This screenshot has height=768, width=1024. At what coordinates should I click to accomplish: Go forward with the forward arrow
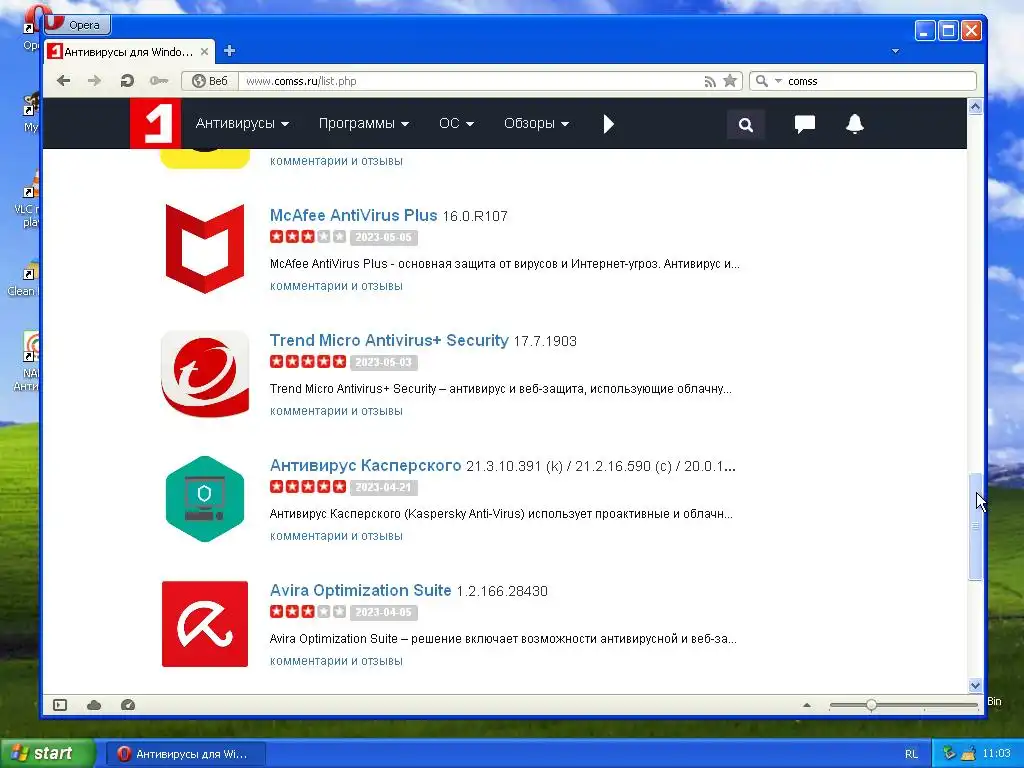(x=95, y=80)
